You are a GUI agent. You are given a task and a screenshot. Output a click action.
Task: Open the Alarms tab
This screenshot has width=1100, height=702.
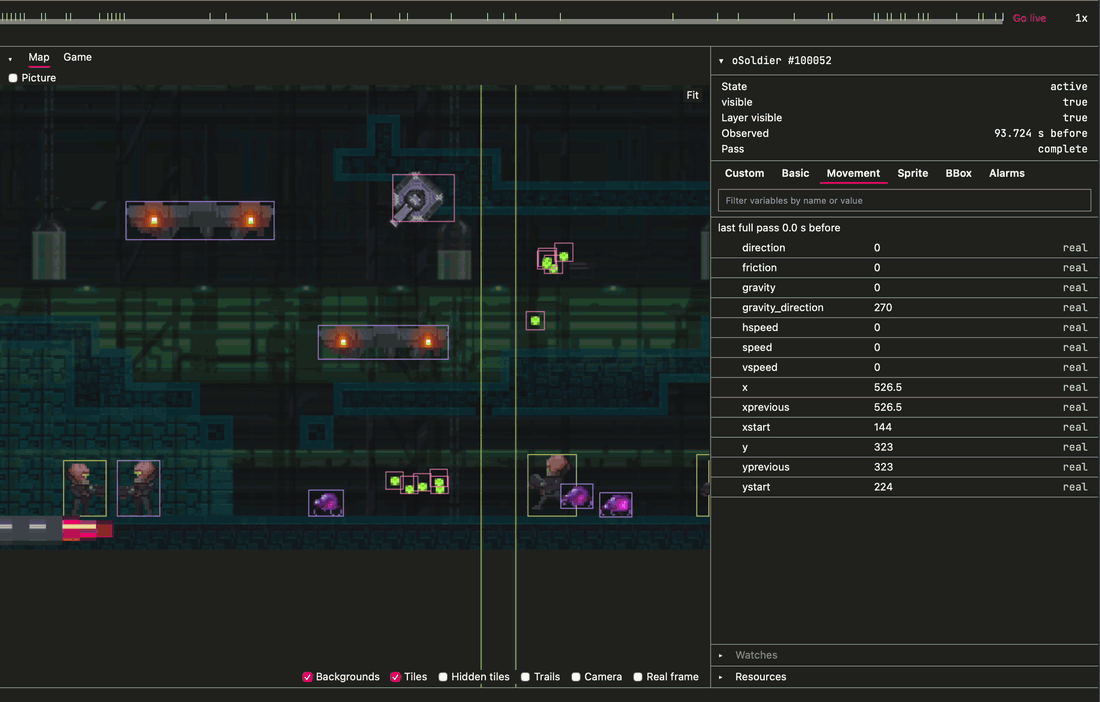(x=1007, y=173)
